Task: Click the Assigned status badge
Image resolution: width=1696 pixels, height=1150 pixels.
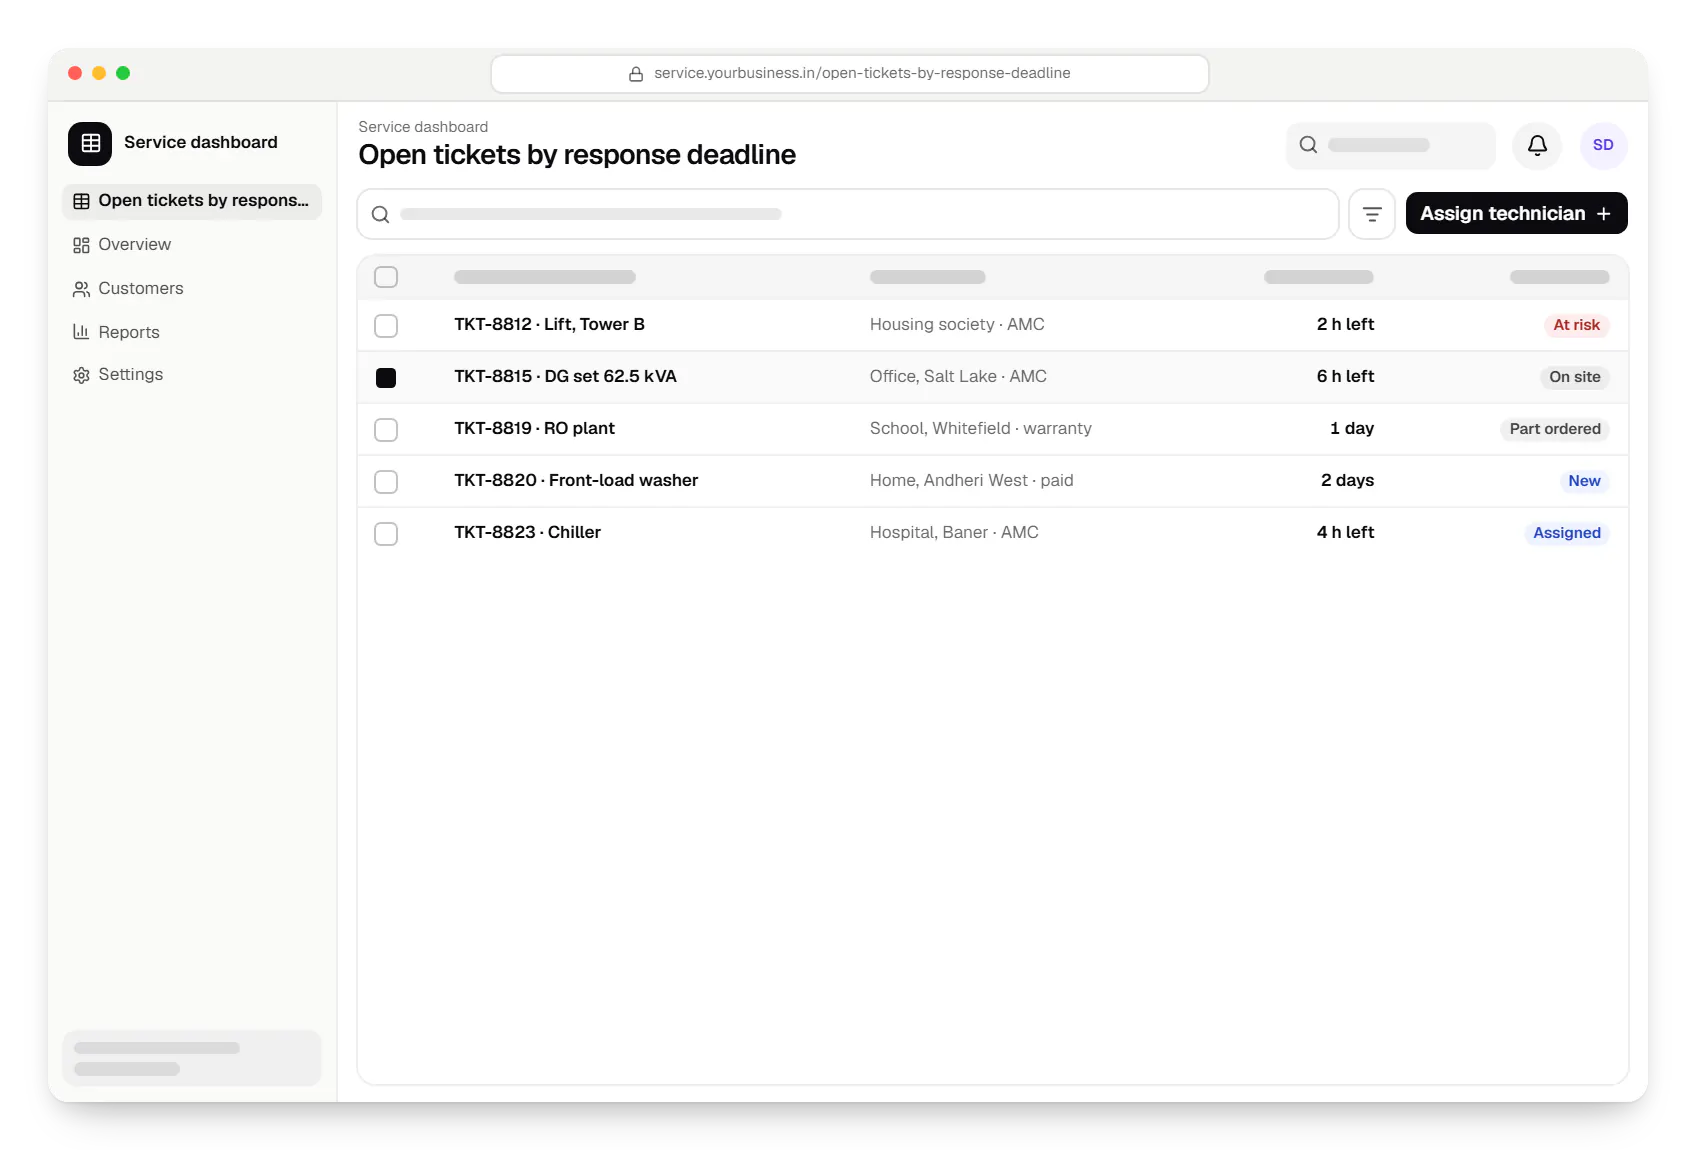Action: 1567,533
